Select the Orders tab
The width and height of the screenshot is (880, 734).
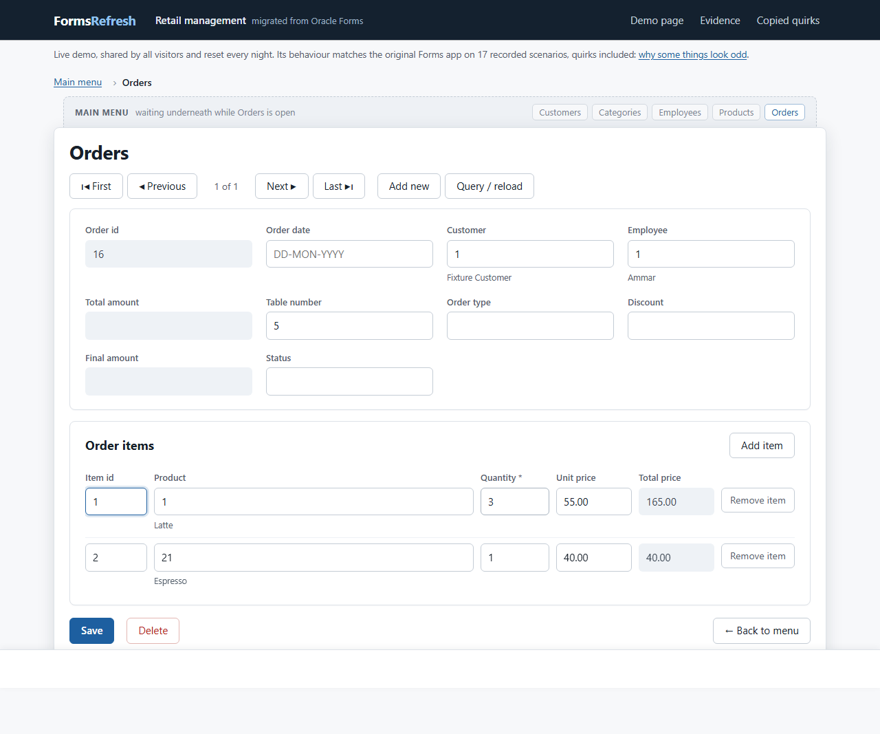[x=784, y=112]
